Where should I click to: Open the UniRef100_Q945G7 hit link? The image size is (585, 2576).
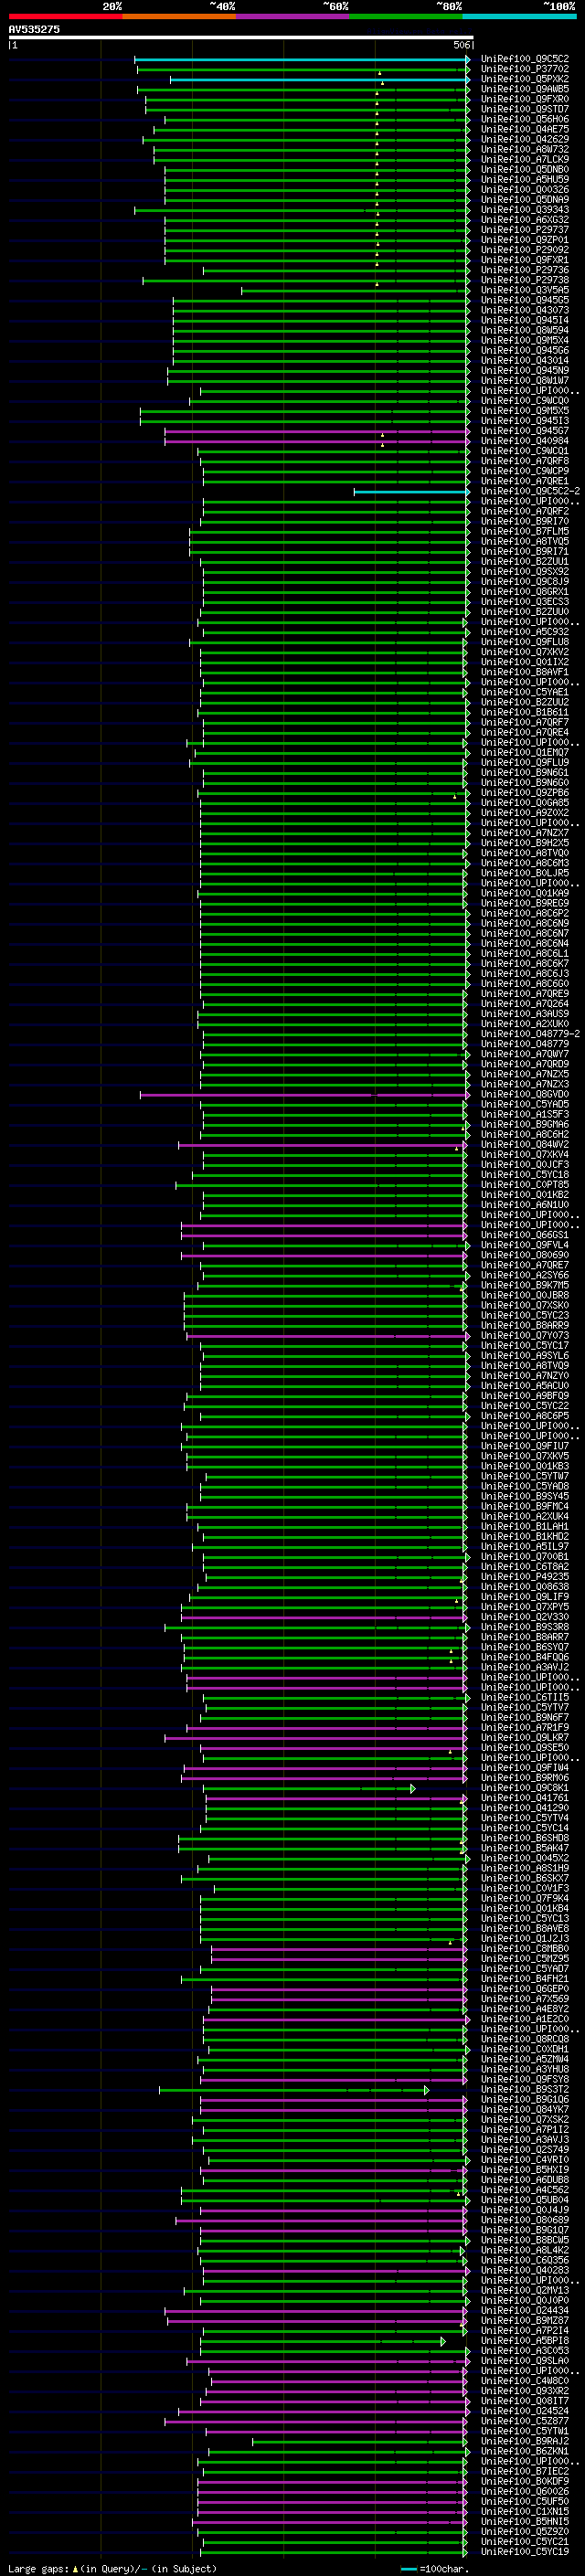pyautogui.click(x=525, y=431)
